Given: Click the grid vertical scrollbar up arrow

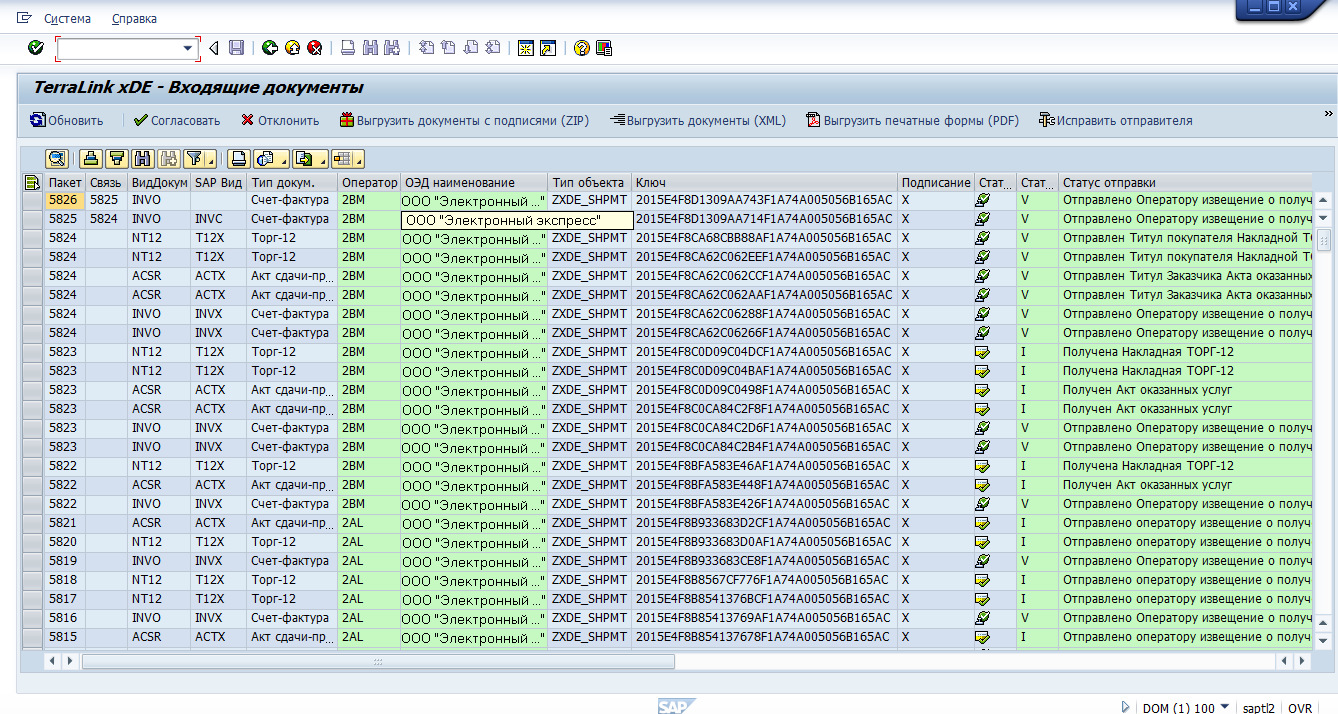Looking at the screenshot, I should (x=1323, y=198).
